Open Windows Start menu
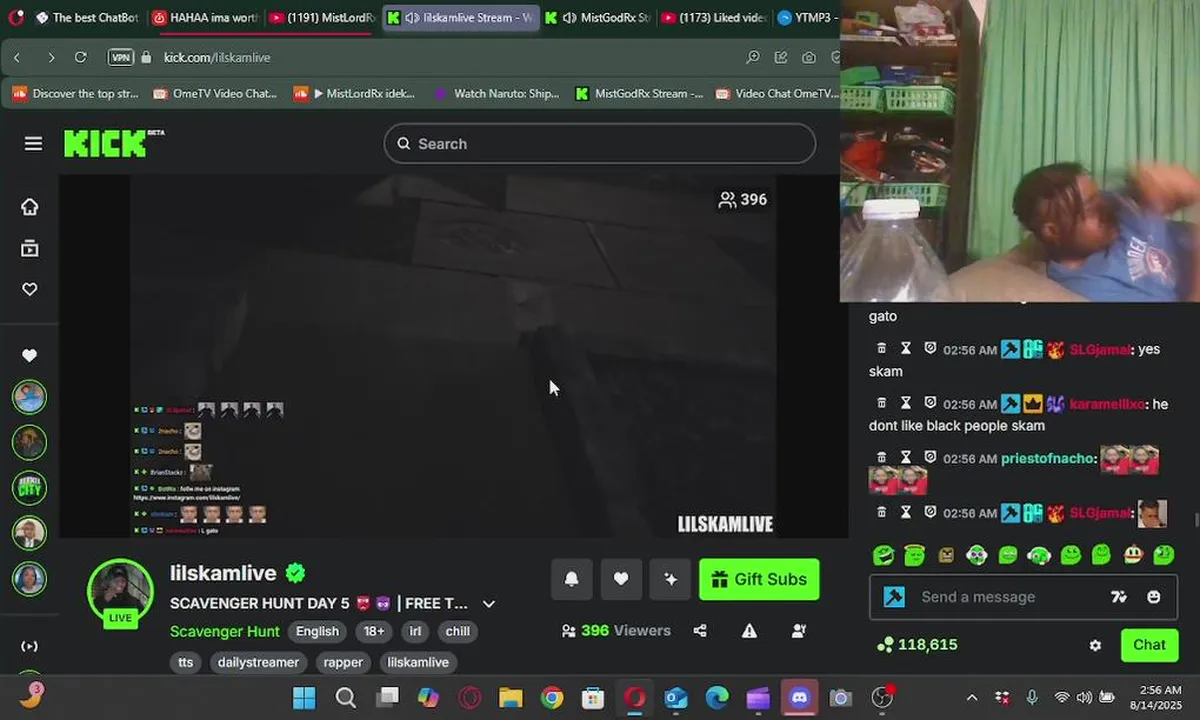 coord(304,698)
